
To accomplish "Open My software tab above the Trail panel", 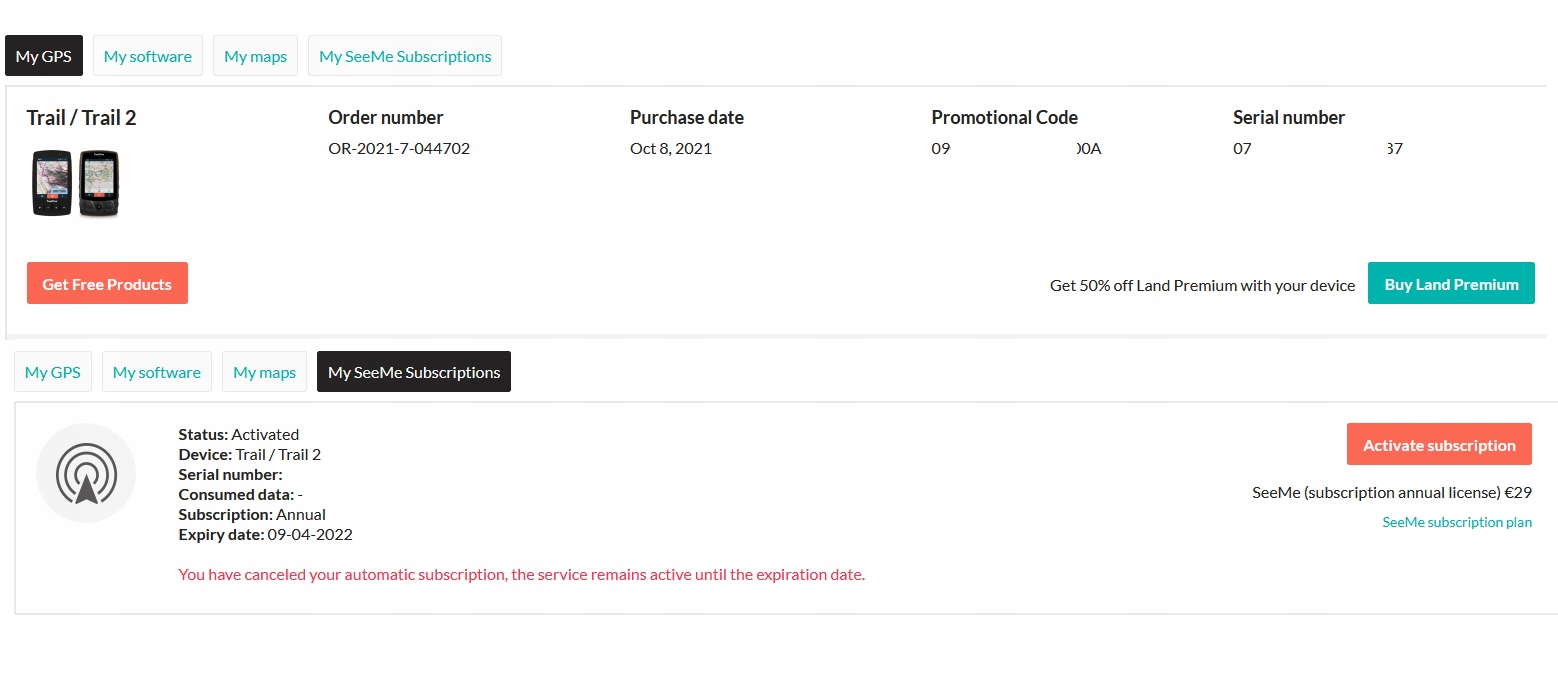I will [x=148, y=56].
